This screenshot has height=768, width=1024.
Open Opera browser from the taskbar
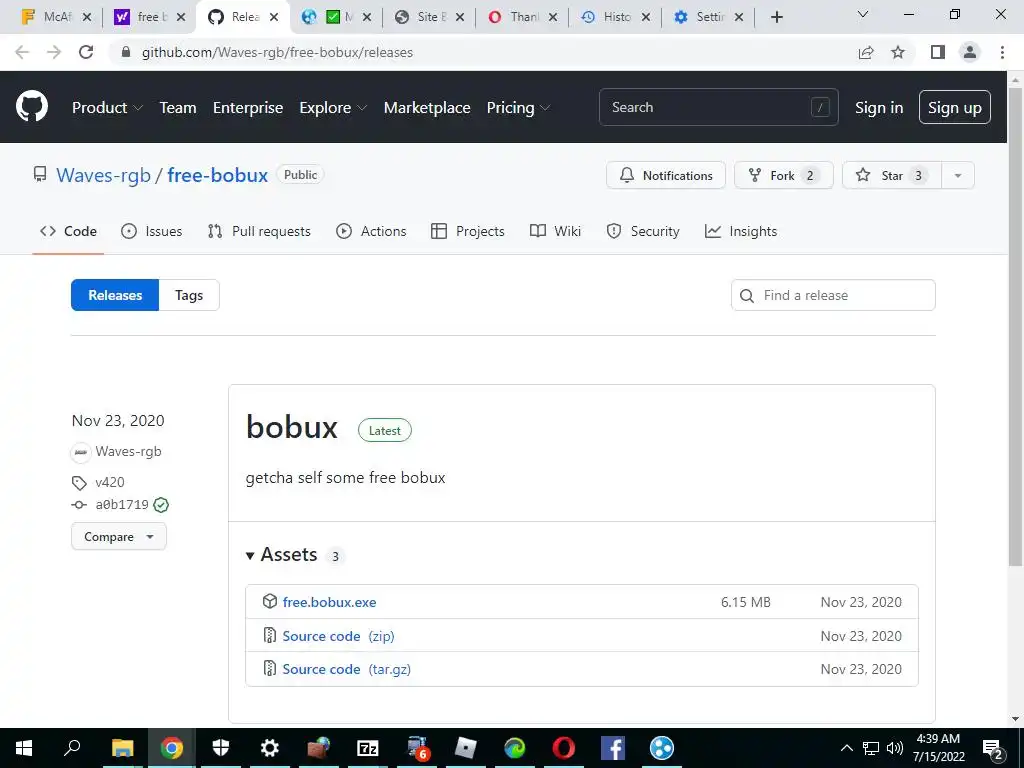(564, 748)
